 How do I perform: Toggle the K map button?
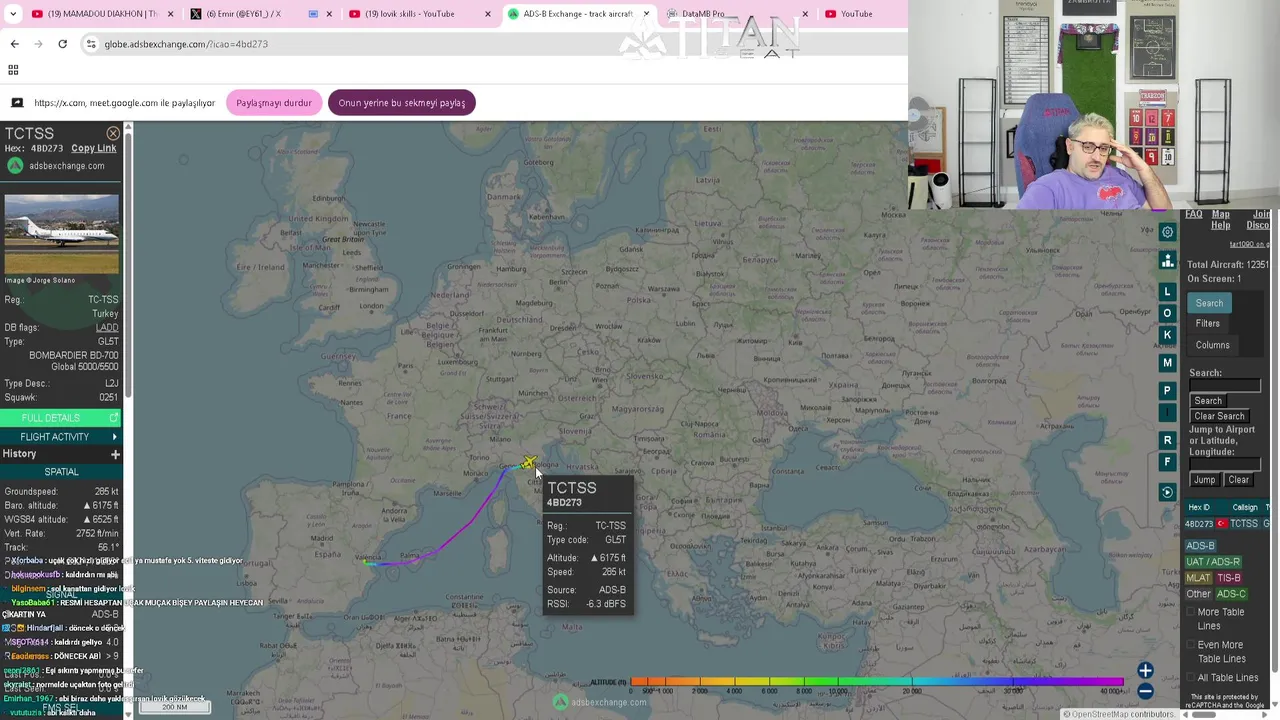[1167, 335]
